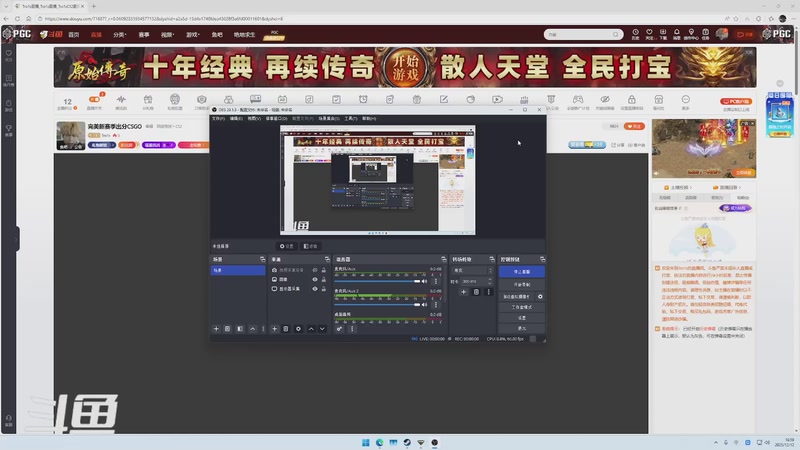The image size is (800, 450).
Task: Expand the 游戏 games dropdown in the Douyu nav
Action: pyautogui.click(x=192, y=35)
